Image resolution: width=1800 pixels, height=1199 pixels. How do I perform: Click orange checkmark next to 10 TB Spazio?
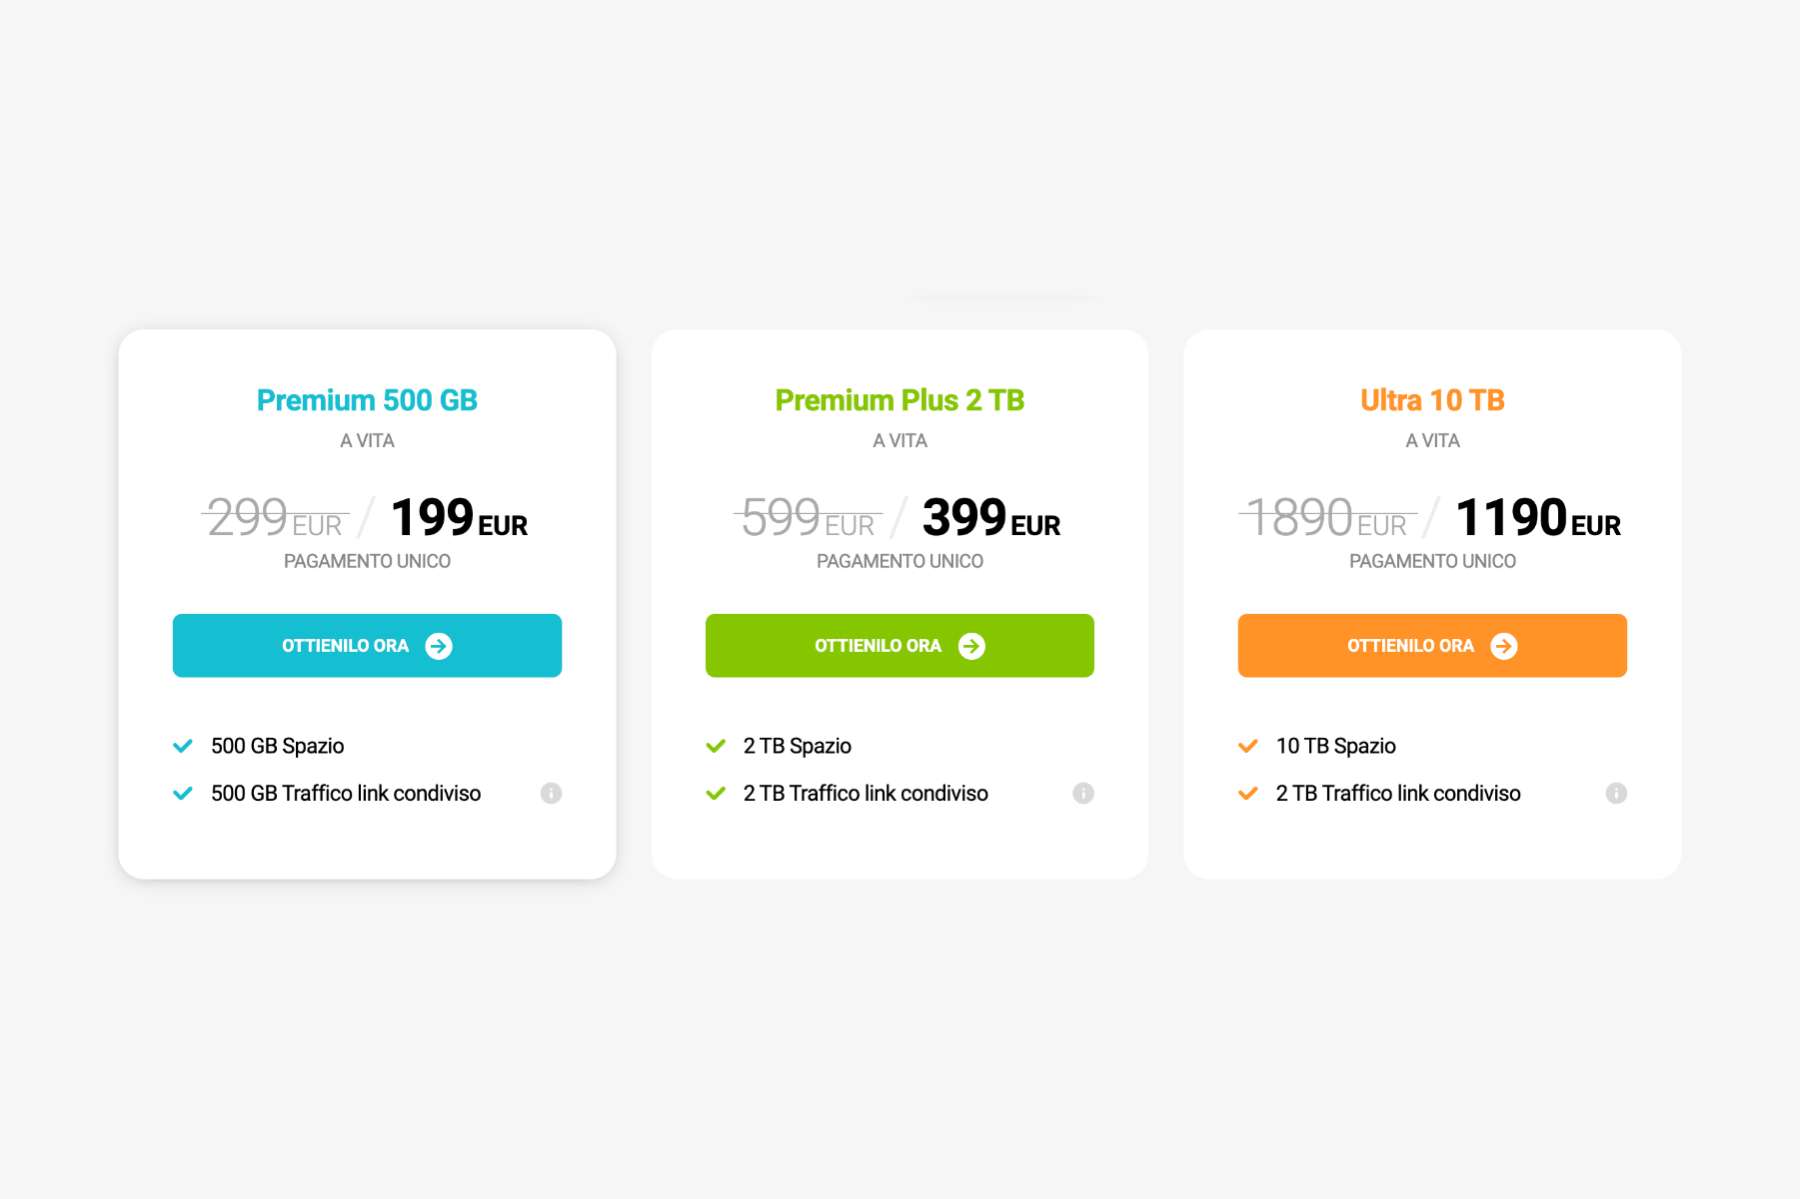coord(1248,746)
